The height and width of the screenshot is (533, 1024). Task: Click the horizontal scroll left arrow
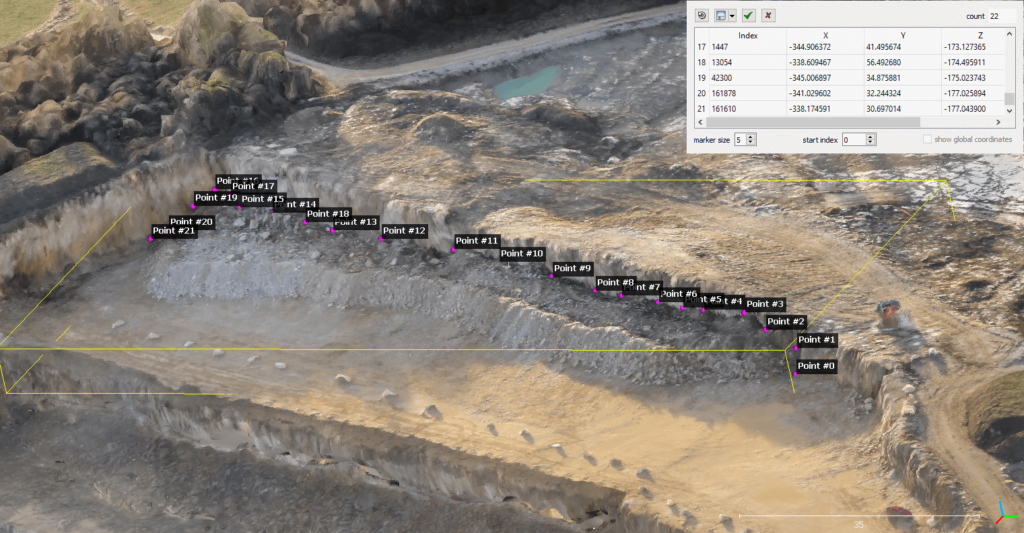tap(701, 122)
